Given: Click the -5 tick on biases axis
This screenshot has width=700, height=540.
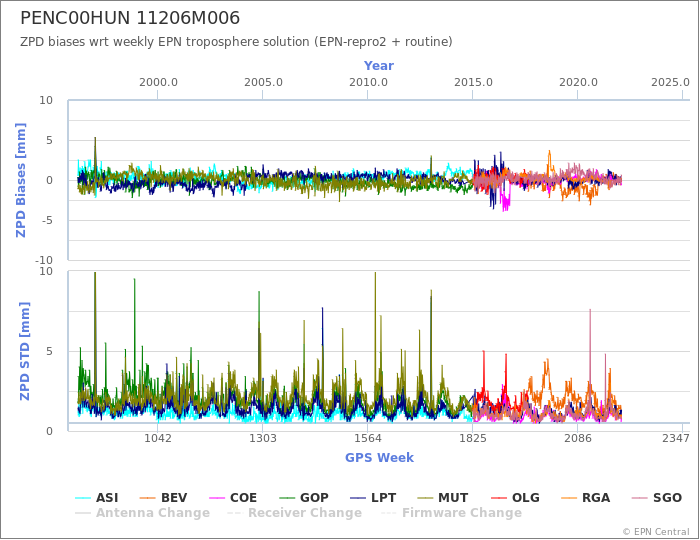Looking at the screenshot, I should (46, 220).
